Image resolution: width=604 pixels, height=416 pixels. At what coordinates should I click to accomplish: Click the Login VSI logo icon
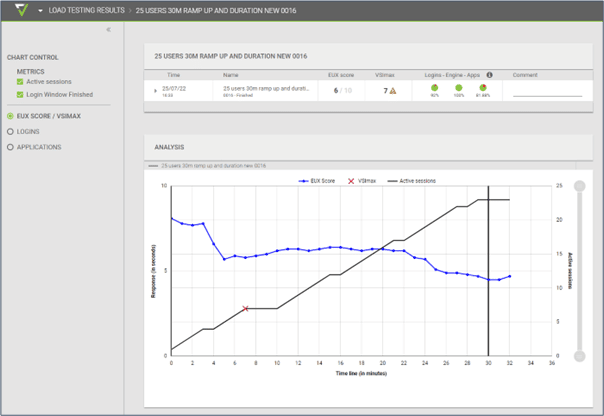pos(21,10)
